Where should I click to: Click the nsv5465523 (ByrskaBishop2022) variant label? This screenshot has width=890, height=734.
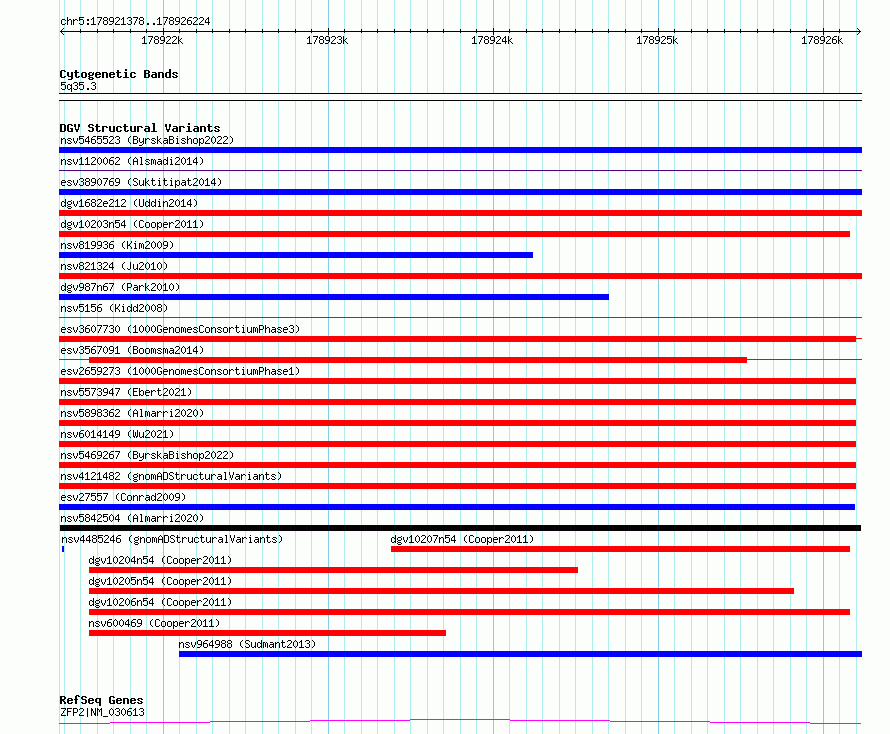(147, 140)
